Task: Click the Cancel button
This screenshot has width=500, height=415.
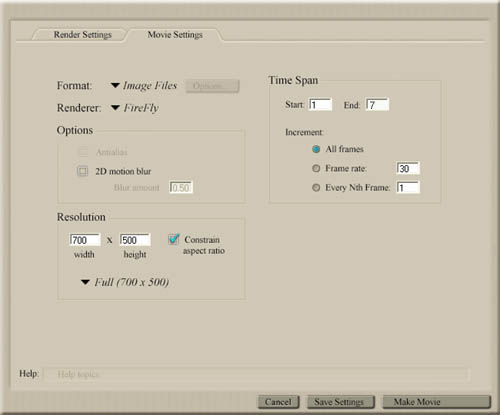Action: [279, 402]
